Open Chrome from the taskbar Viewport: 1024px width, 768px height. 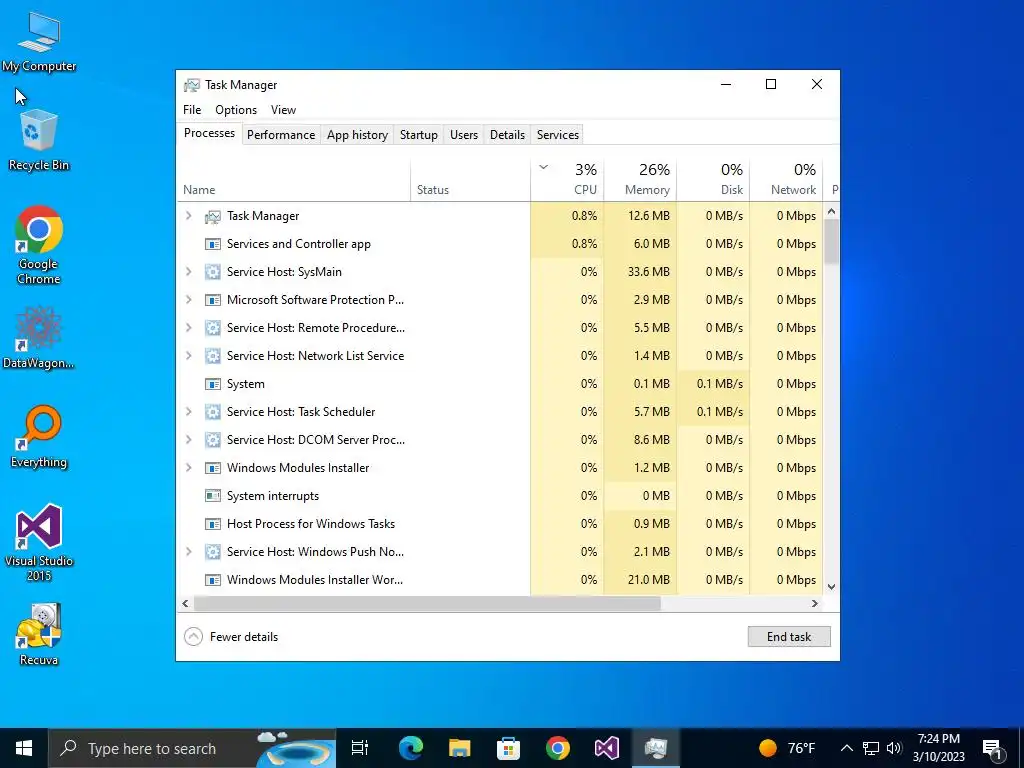(558, 748)
